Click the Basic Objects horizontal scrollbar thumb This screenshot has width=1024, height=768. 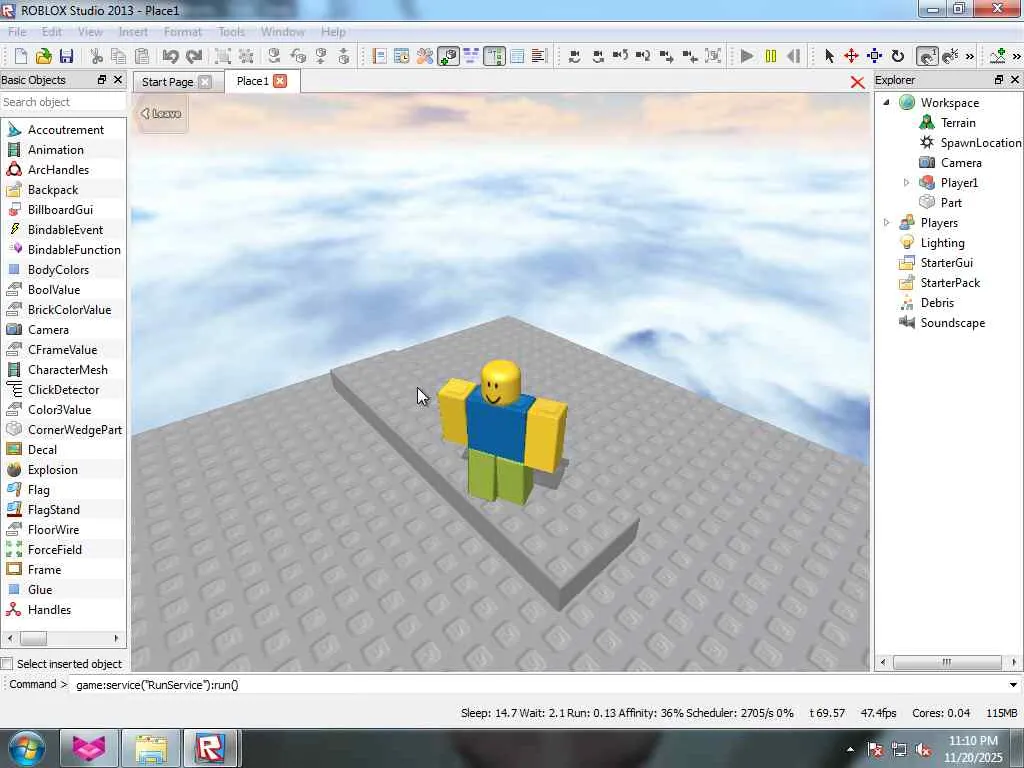pyautogui.click(x=33, y=638)
